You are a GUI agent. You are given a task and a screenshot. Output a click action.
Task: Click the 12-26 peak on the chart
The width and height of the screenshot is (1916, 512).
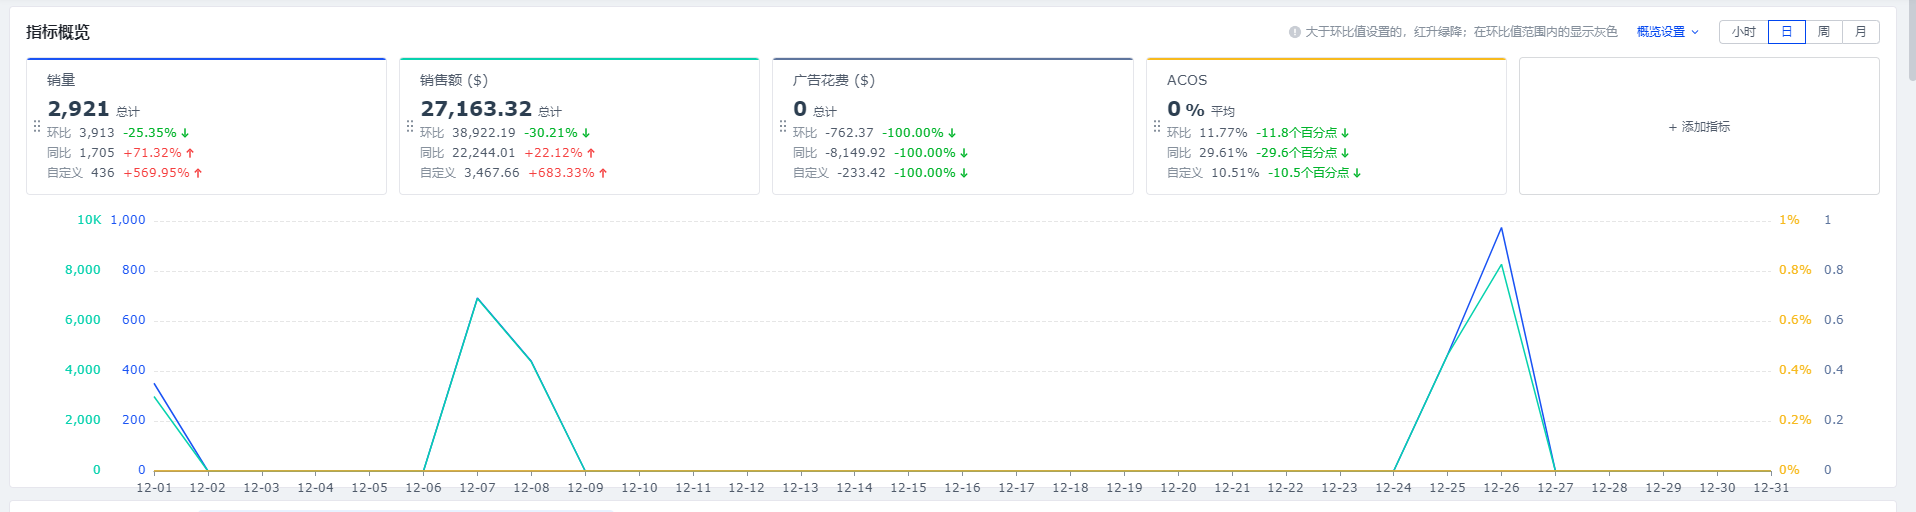click(1501, 229)
